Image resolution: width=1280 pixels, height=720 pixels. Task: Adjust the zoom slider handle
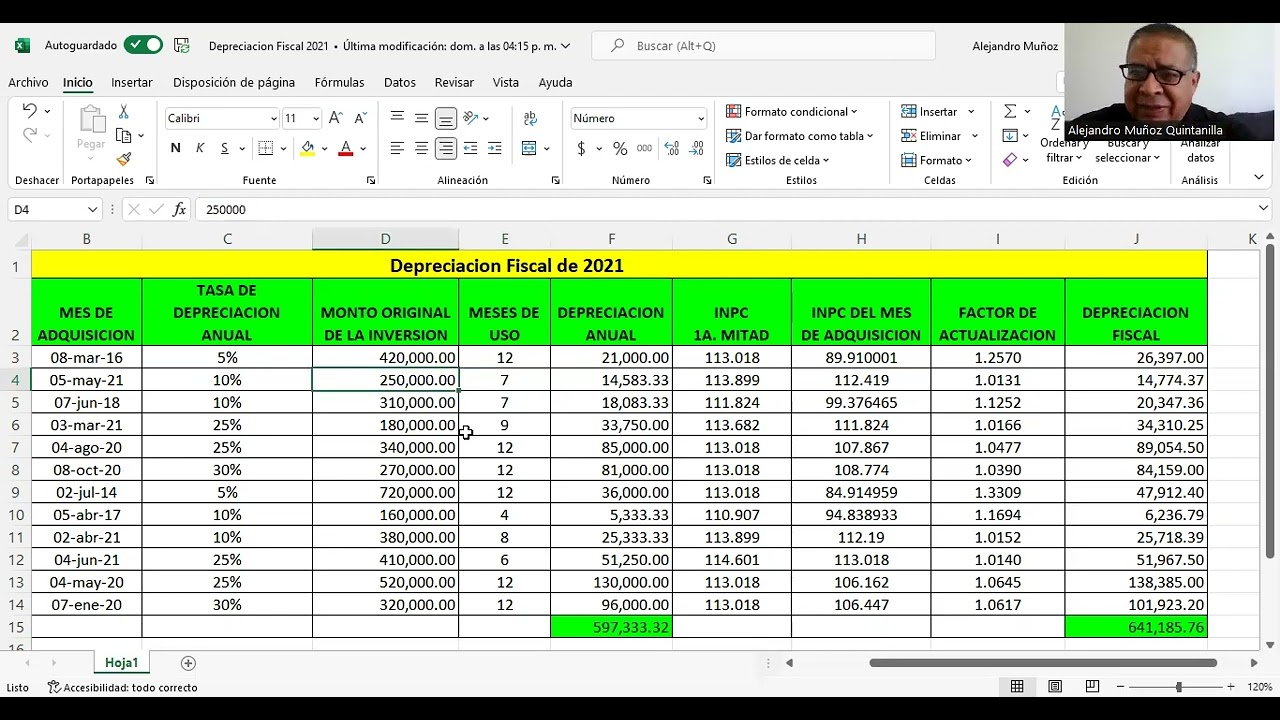pos(1179,687)
